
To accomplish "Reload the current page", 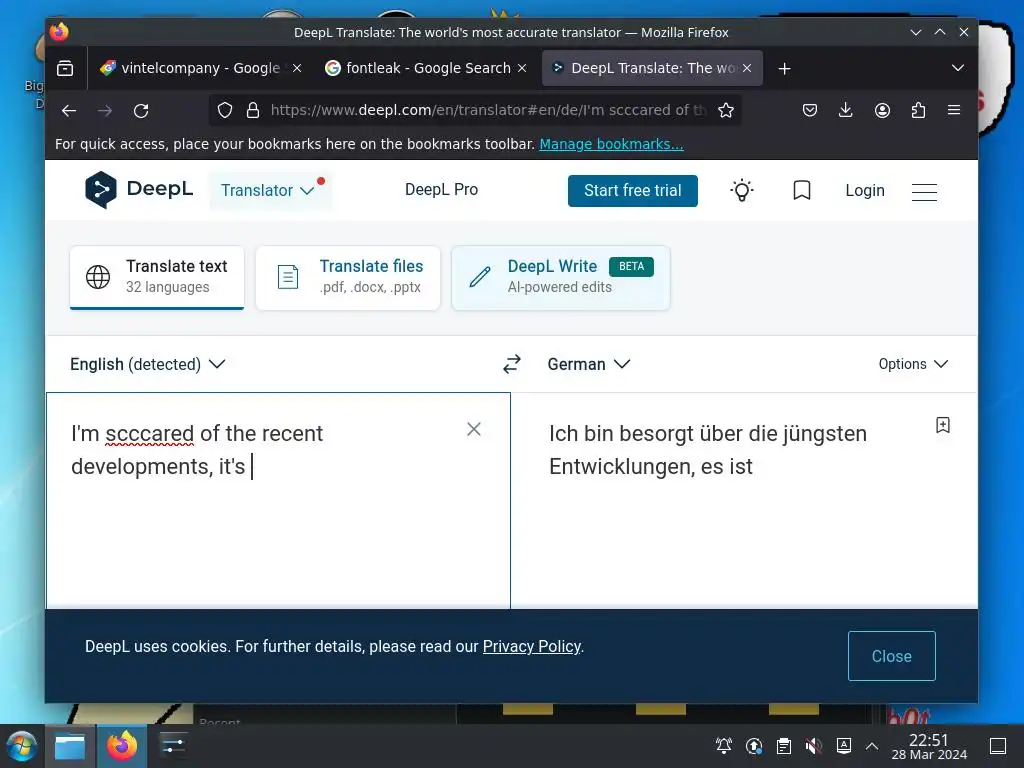I will (x=141, y=110).
